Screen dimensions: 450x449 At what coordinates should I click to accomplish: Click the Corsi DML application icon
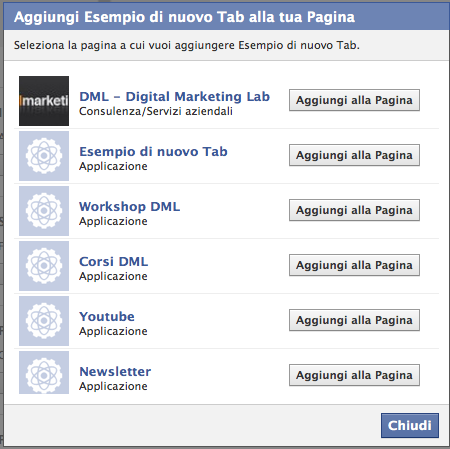(44, 266)
